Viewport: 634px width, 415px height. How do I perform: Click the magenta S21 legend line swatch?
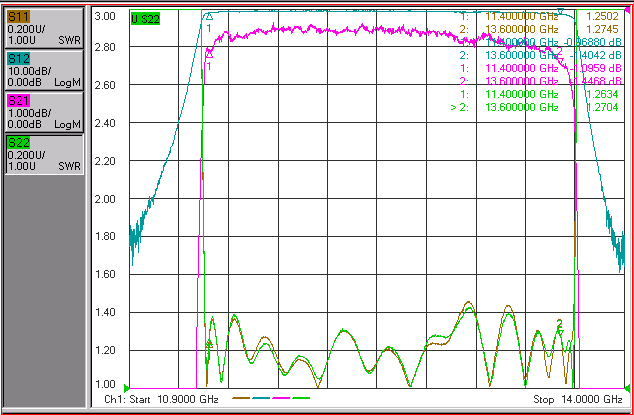(x=281, y=398)
